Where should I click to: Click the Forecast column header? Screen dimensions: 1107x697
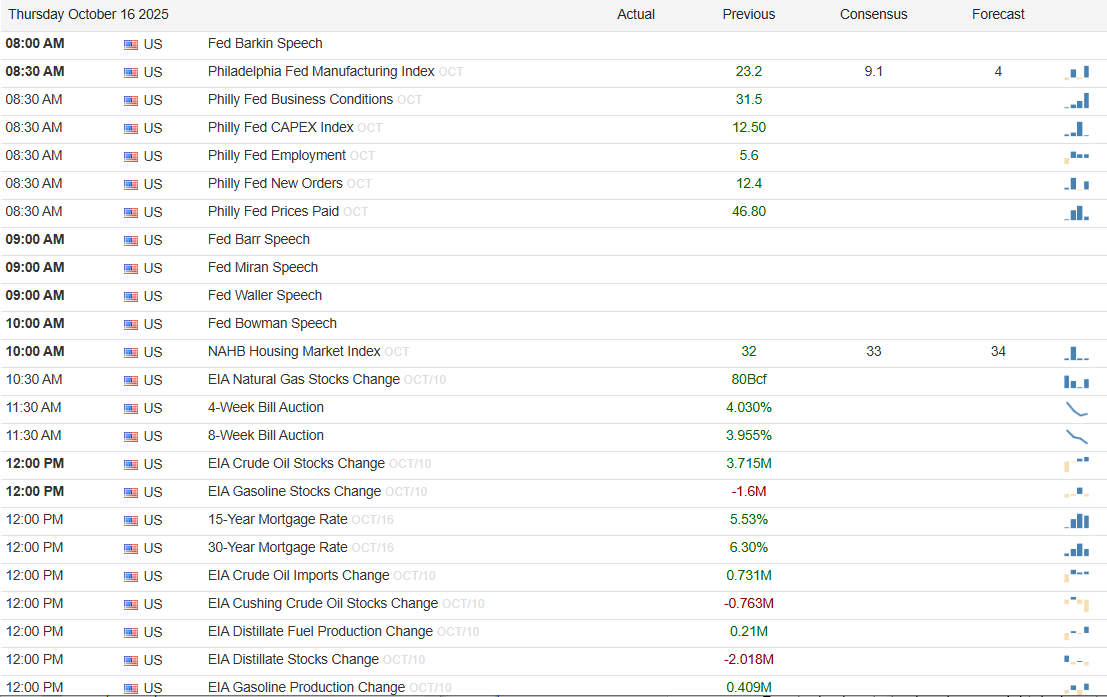[x=998, y=14]
